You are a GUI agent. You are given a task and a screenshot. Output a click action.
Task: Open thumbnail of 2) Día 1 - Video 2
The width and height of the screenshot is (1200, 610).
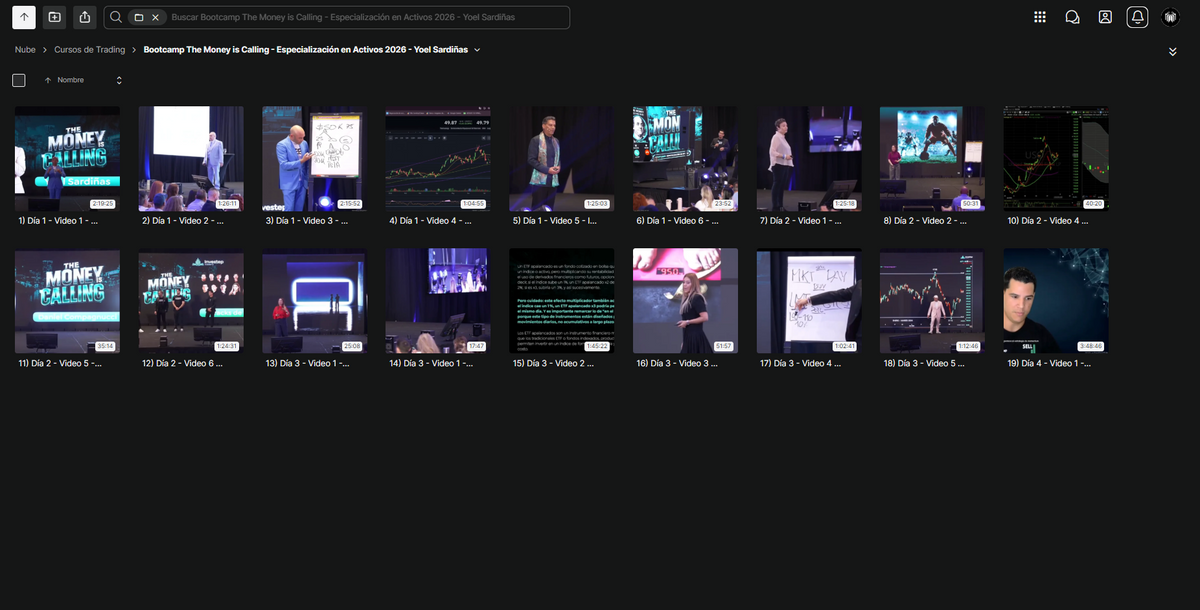pyautogui.click(x=191, y=159)
